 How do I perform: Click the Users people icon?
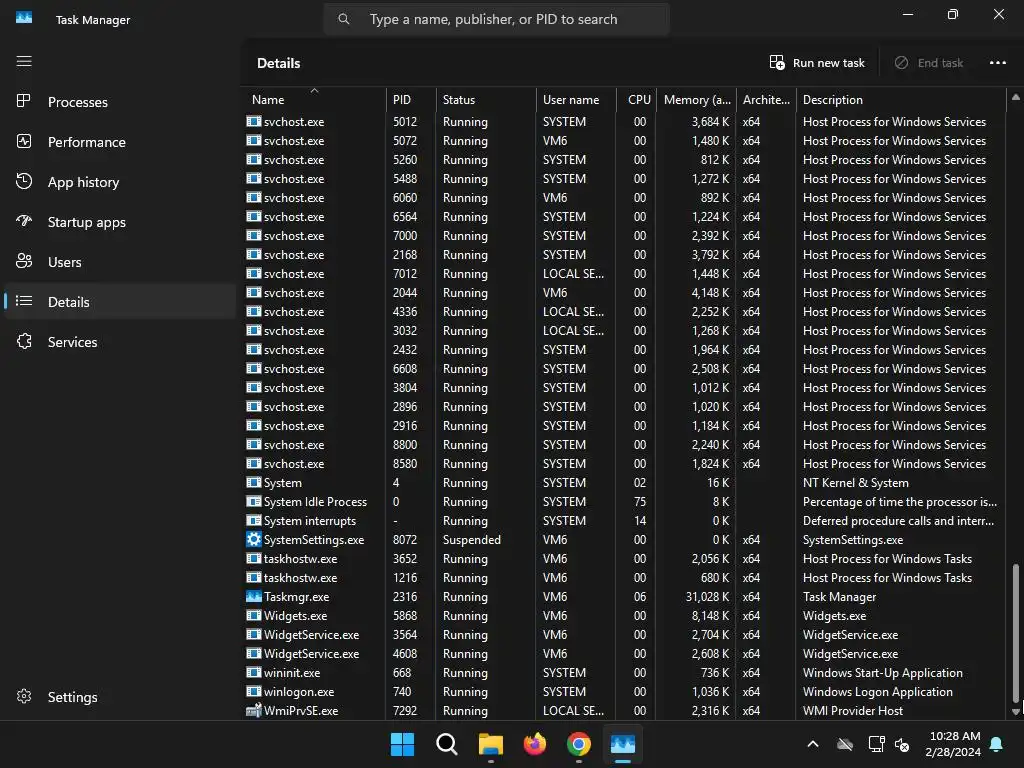(x=24, y=261)
